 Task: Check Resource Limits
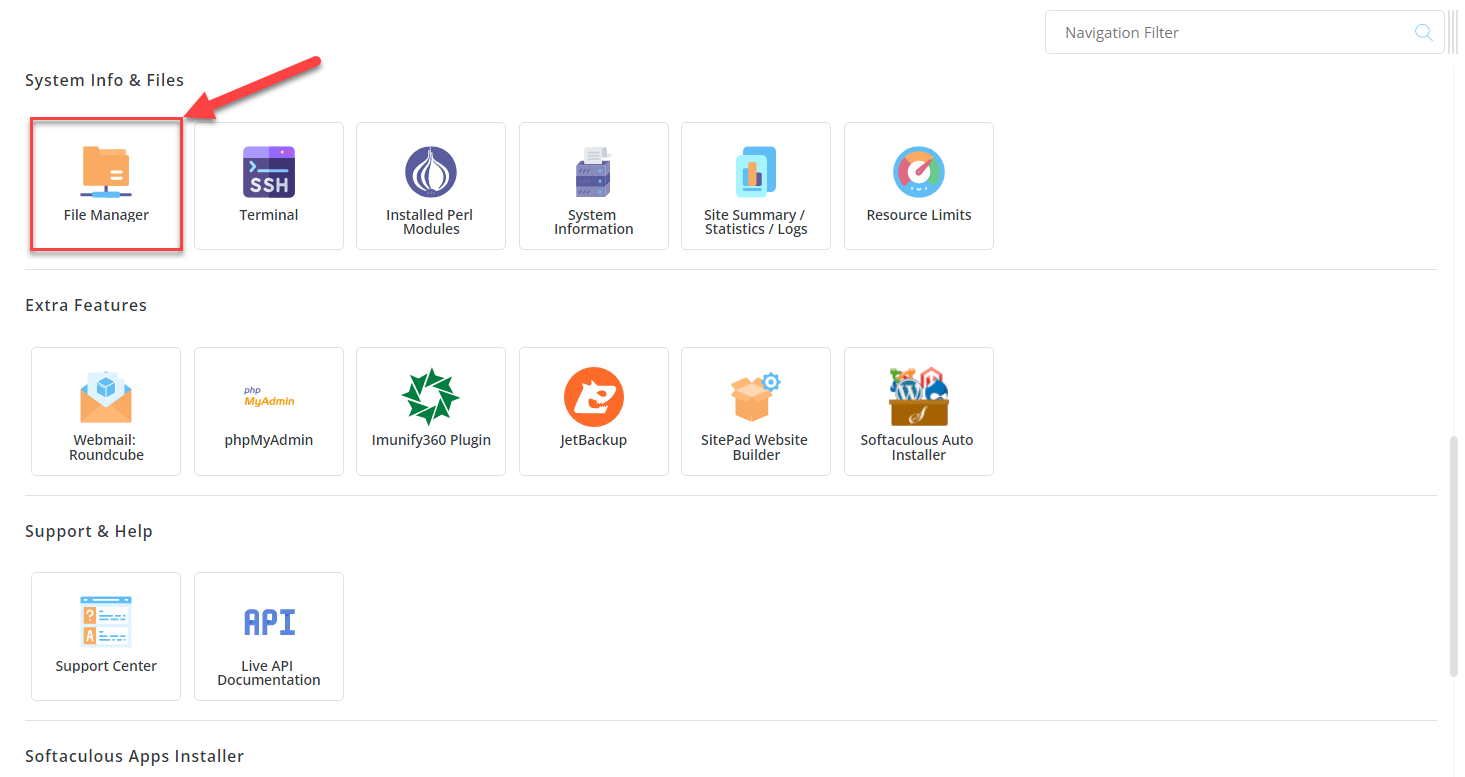click(x=918, y=185)
